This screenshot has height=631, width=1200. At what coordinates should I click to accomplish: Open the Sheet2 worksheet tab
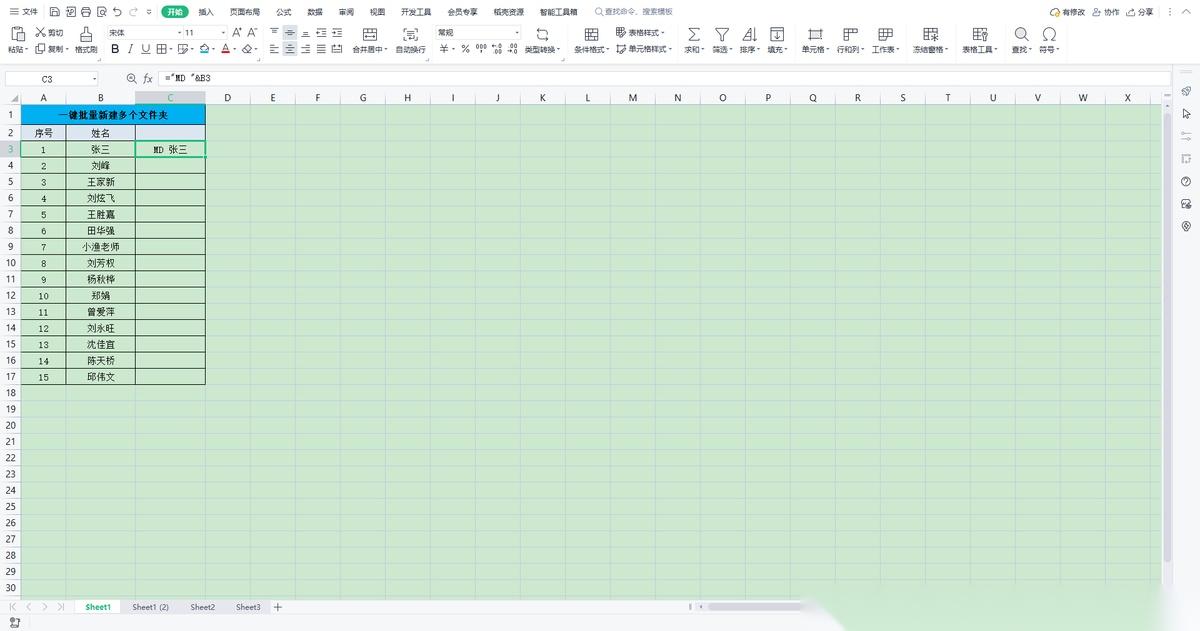pos(203,607)
